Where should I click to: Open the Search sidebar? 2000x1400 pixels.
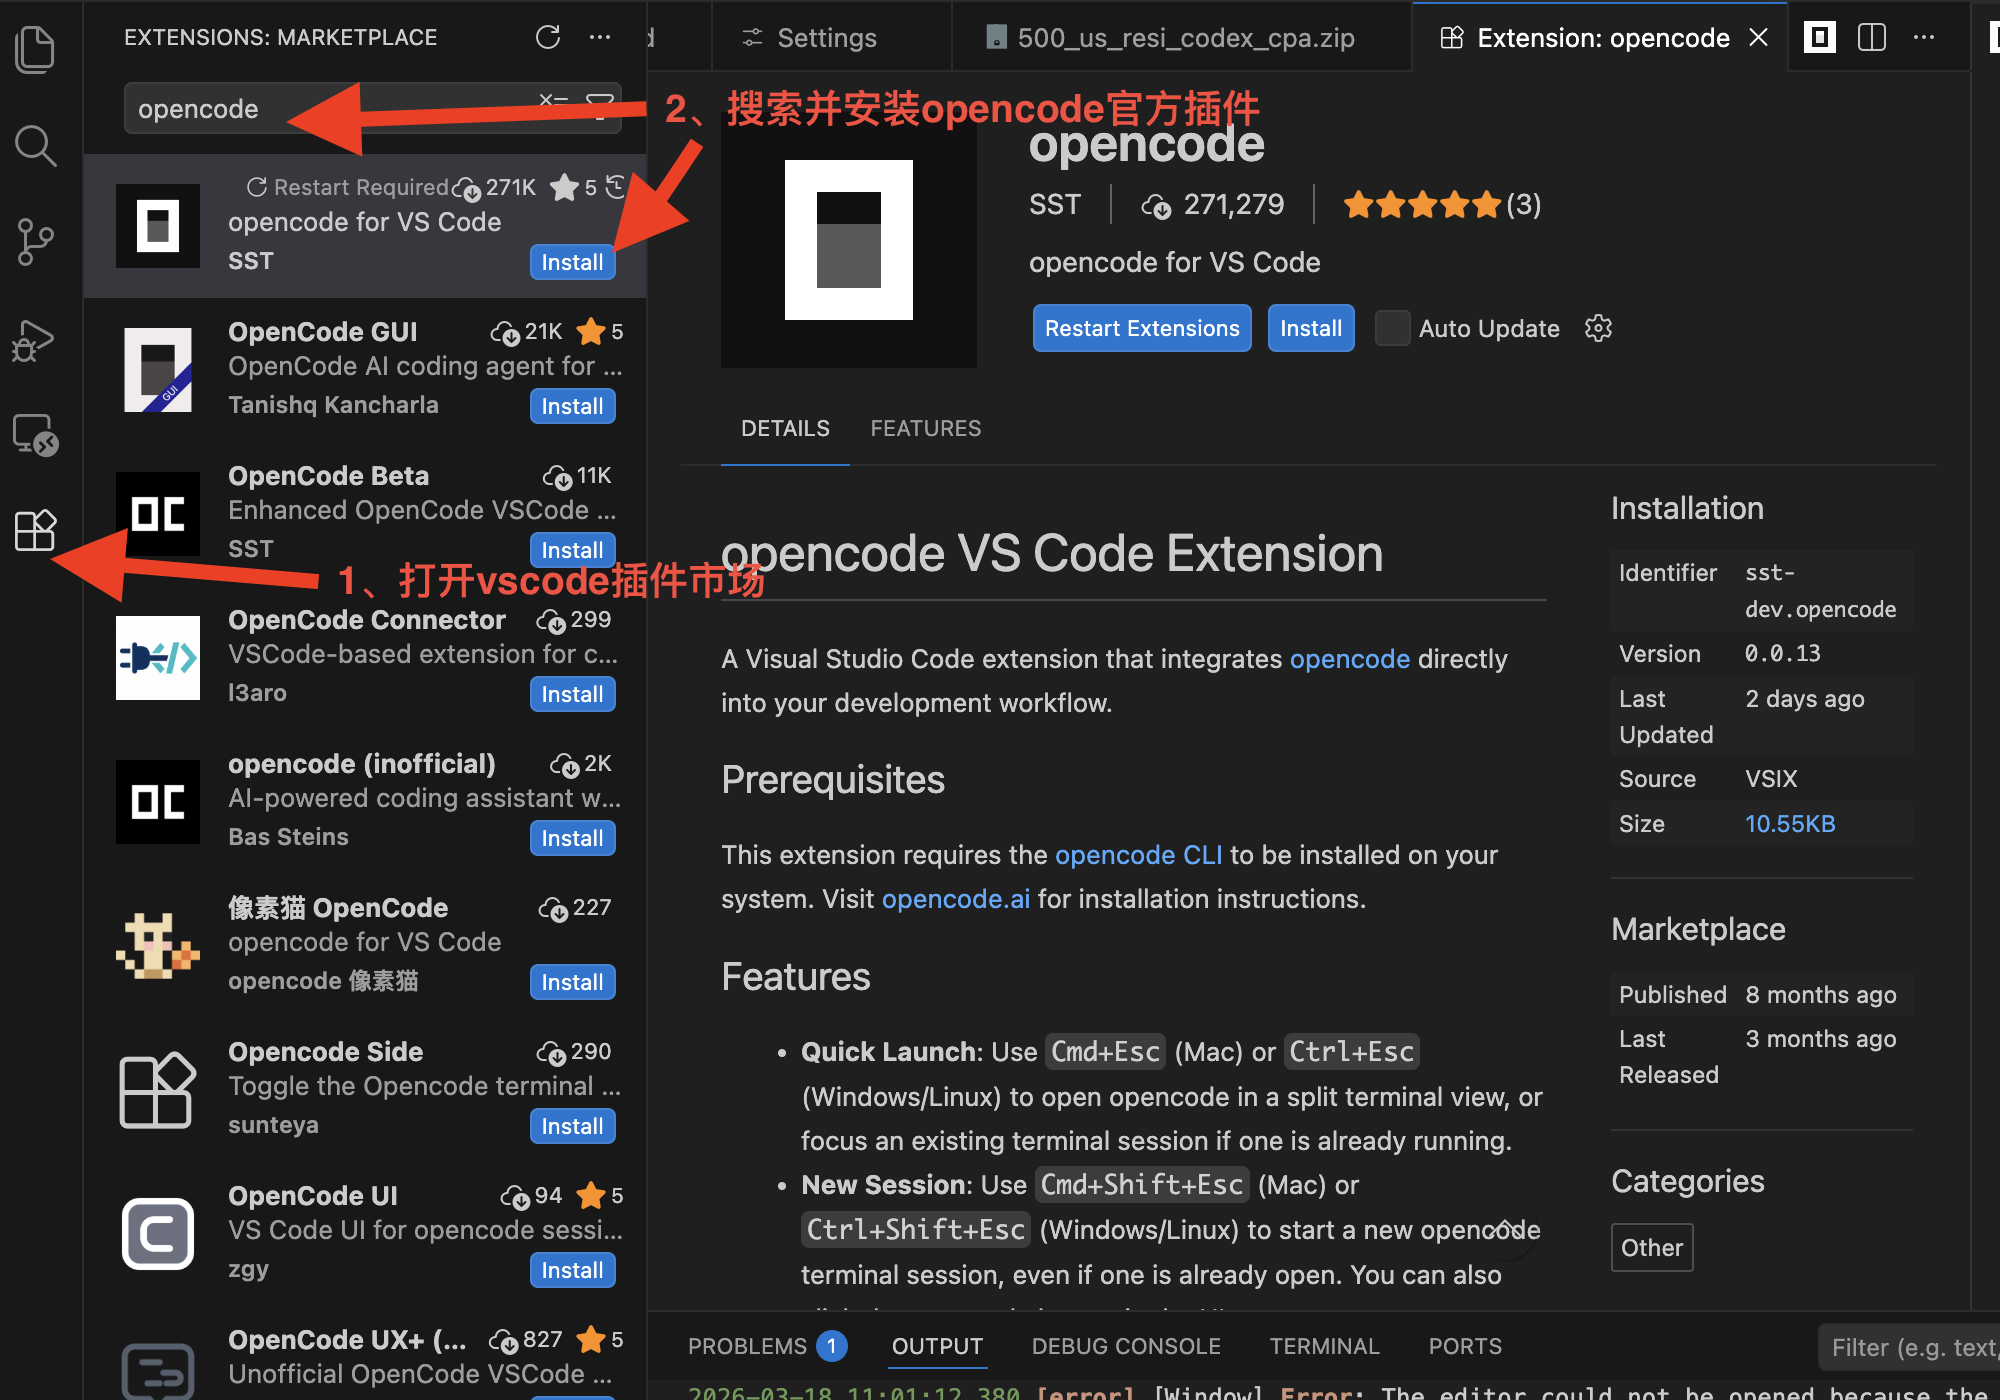(35, 145)
